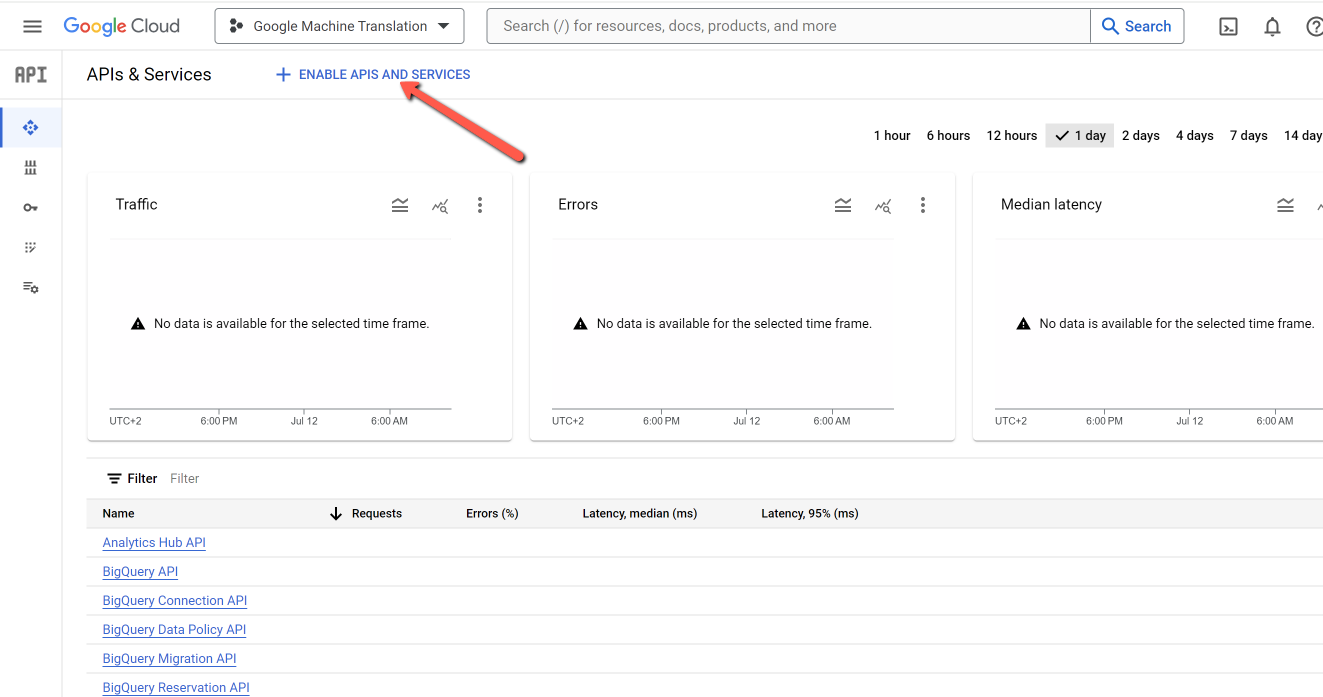Open the BigQuery Data Policy API link
The width and height of the screenshot is (1323, 697).
pos(174,630)
